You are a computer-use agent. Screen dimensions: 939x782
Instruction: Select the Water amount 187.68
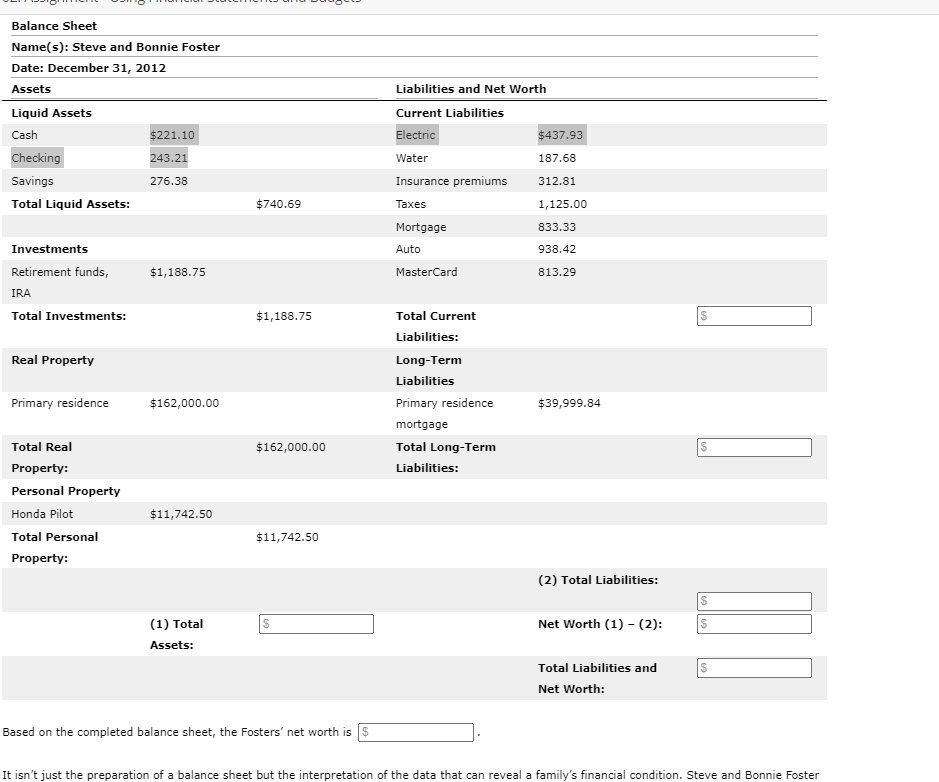(557, 158)
